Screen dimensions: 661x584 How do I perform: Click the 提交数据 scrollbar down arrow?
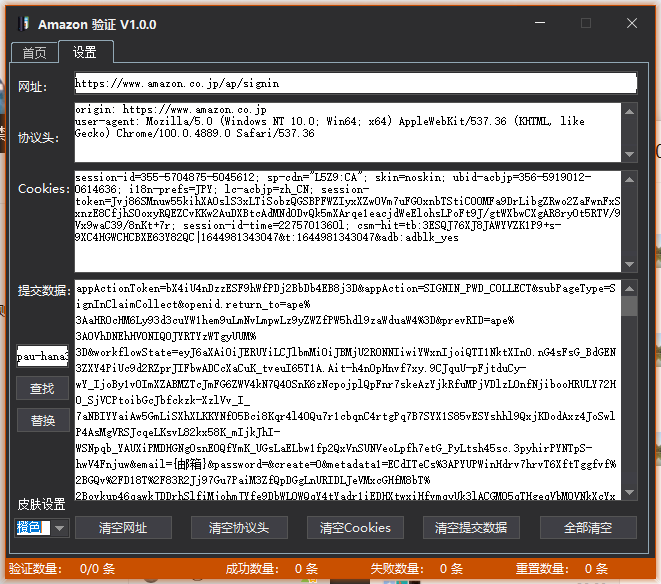pyautogui.click(x=629, y=492)
